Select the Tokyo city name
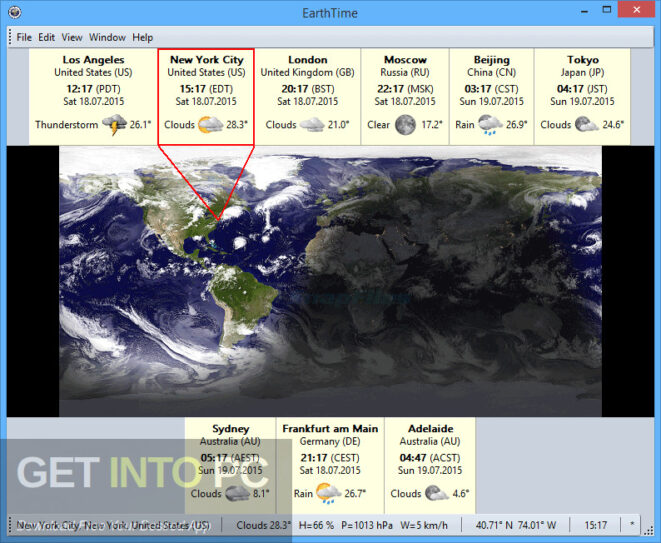 pyautogui.click(x=583, y=60)
